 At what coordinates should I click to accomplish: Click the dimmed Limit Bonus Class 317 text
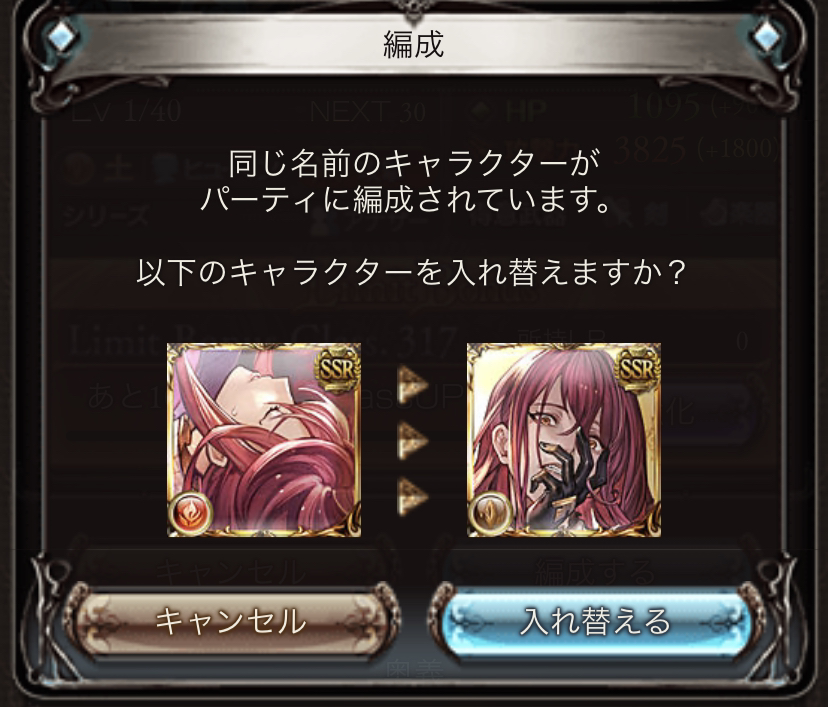click(262, 341)
